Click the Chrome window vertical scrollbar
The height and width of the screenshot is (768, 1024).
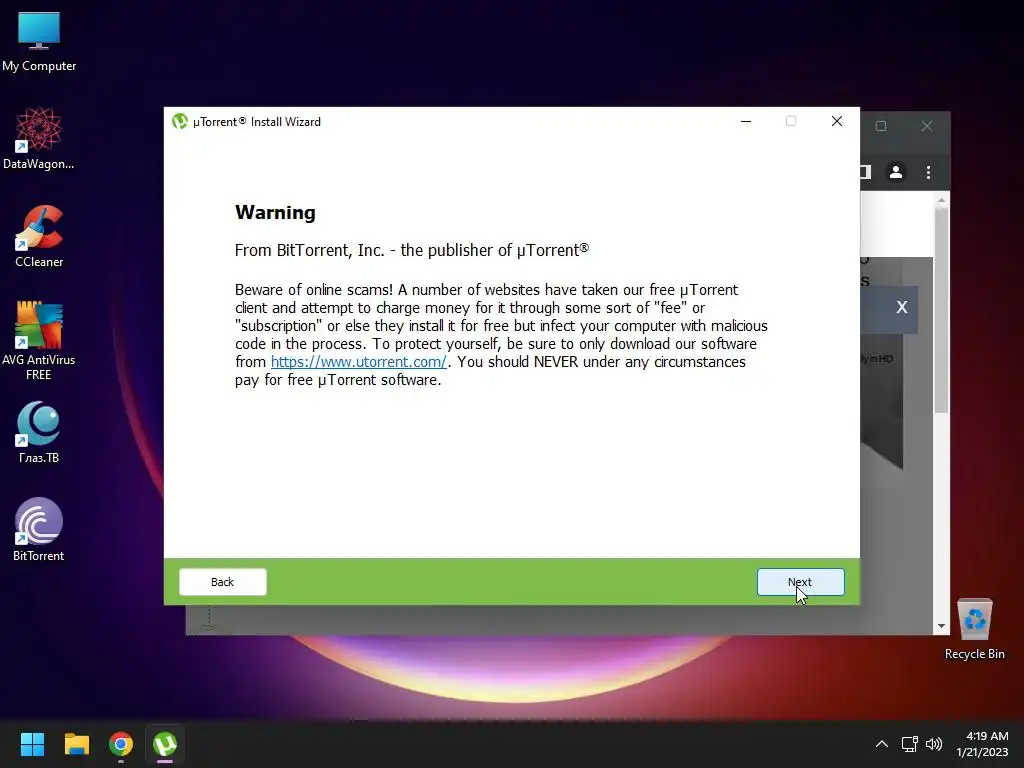click(x=941, y=310)
